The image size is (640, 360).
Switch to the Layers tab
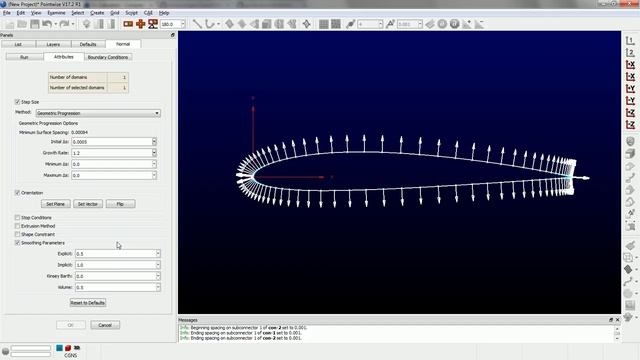pos(53,44)
